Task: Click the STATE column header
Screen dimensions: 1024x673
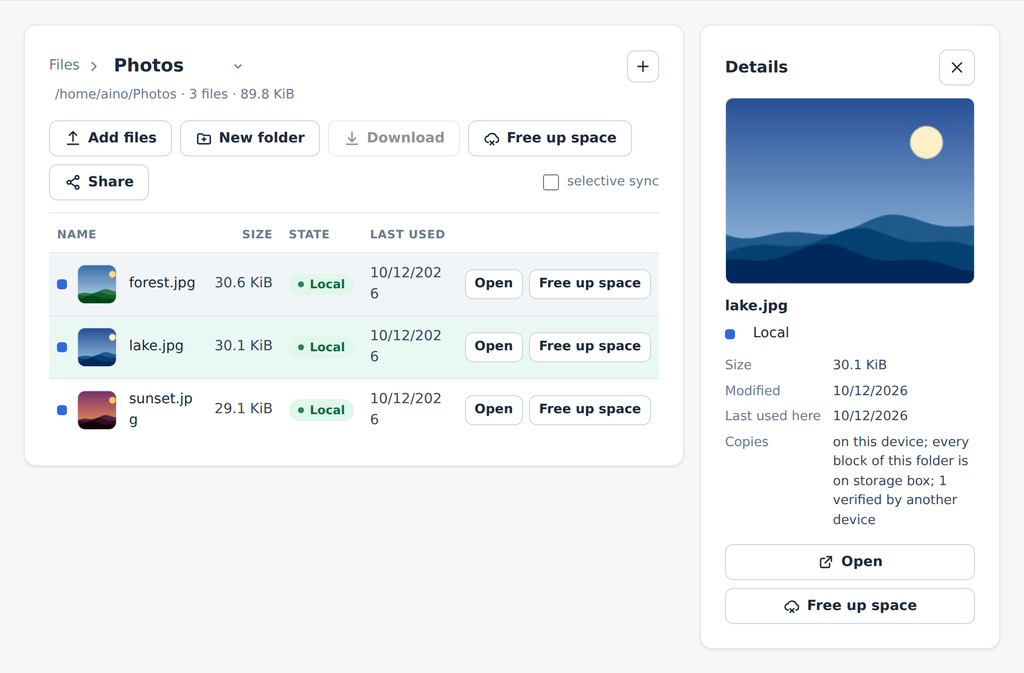Action: point(309,234)
